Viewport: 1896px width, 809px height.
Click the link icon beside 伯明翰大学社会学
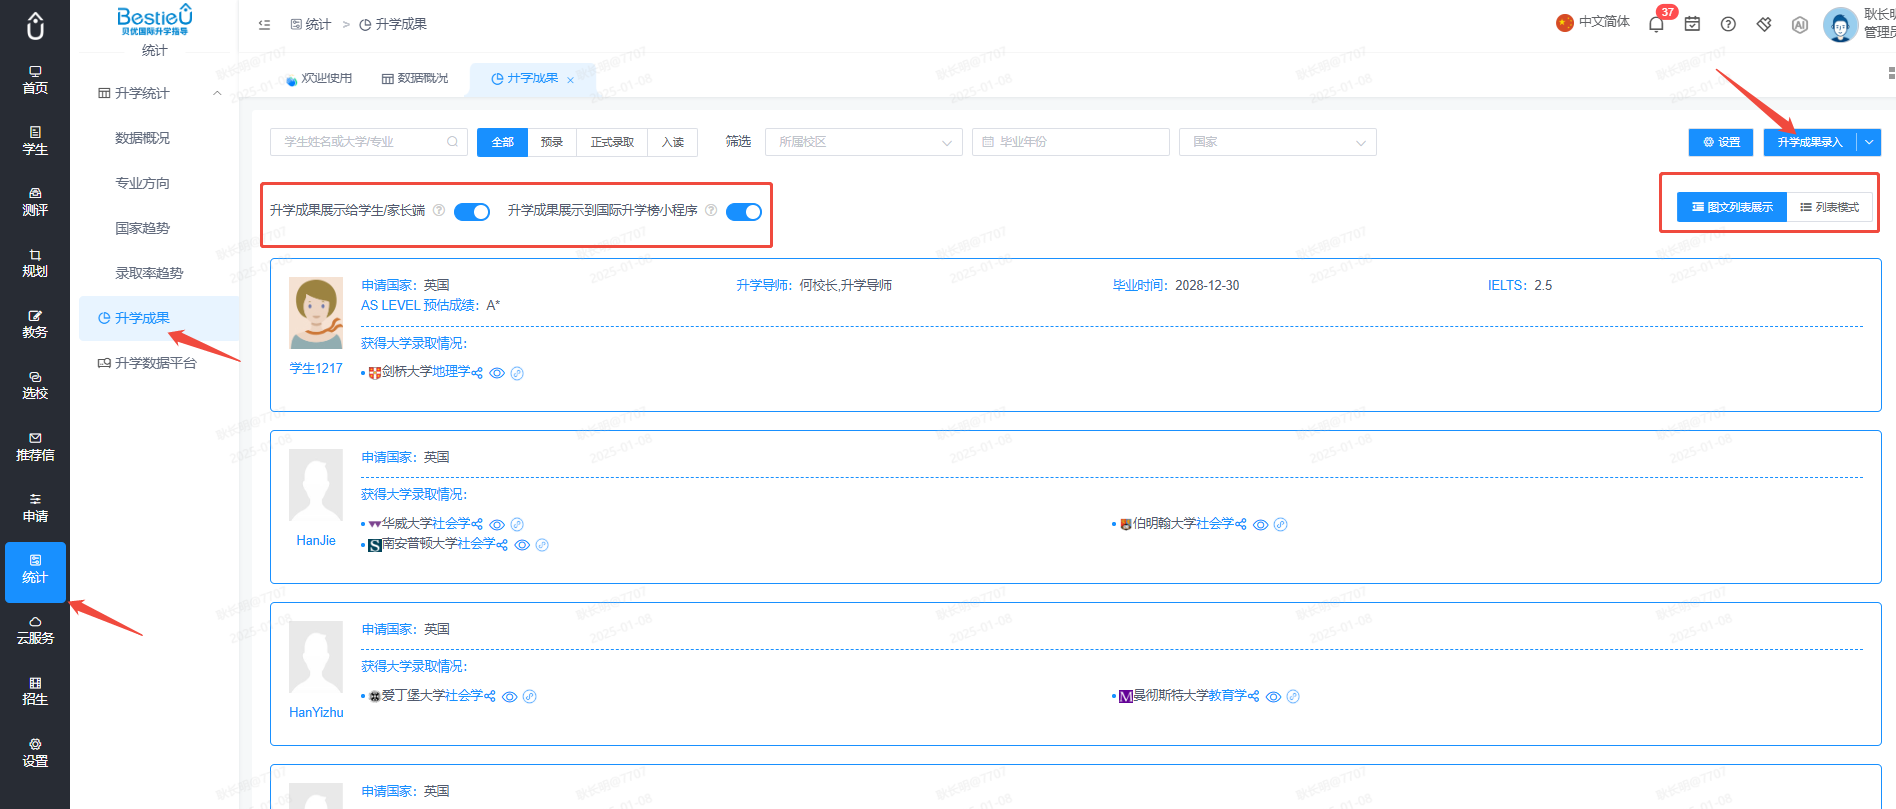(x=1280, y=524)
